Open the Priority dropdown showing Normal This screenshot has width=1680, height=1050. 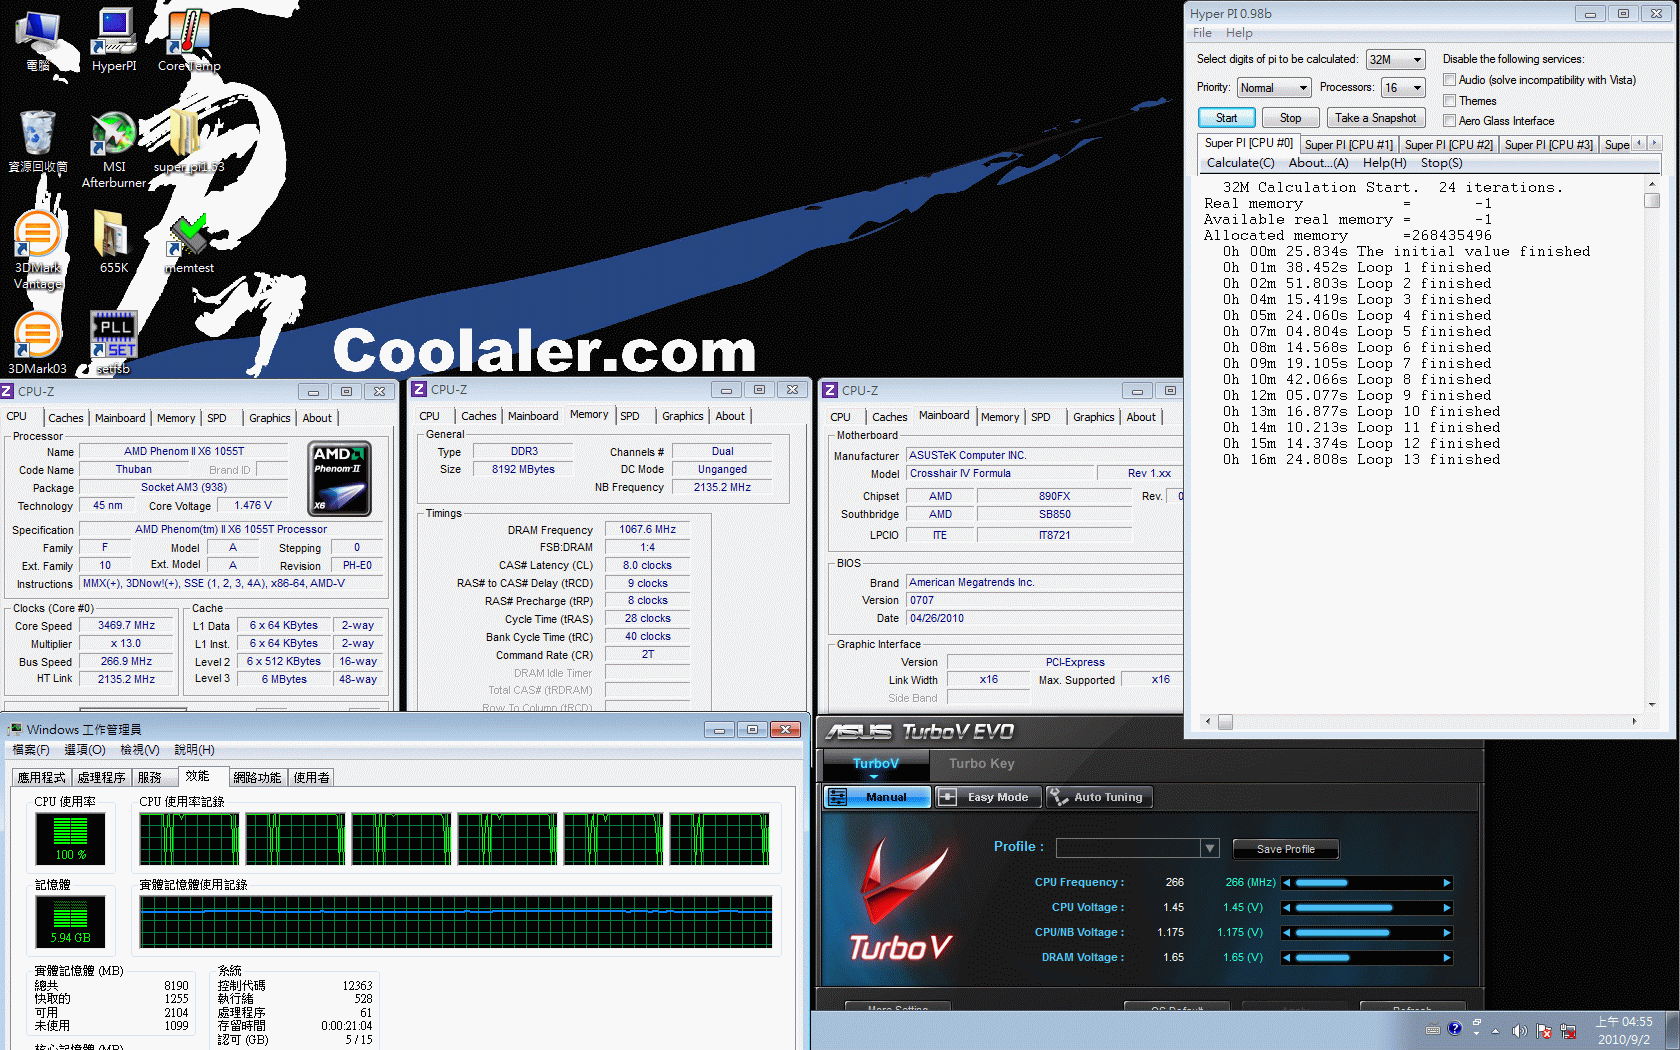(1274, 88)
